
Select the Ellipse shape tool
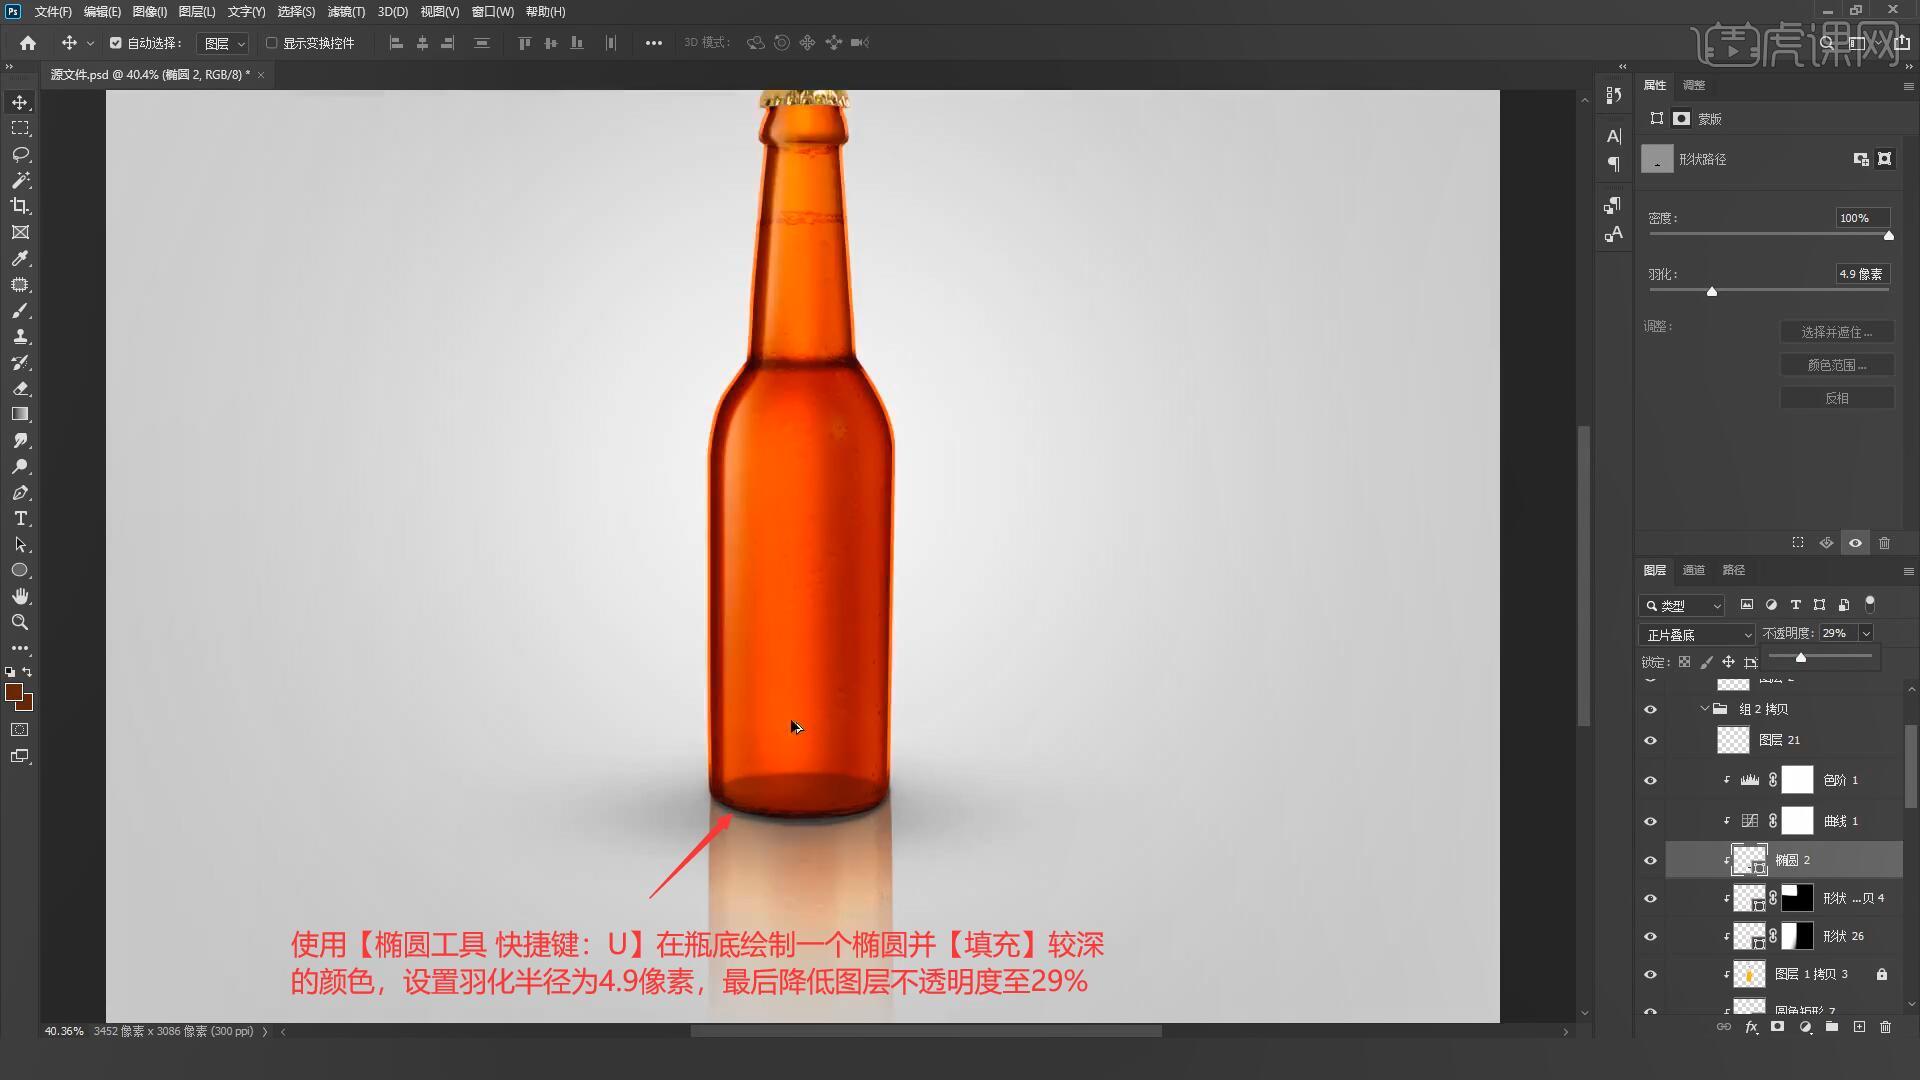pos(20,570)
